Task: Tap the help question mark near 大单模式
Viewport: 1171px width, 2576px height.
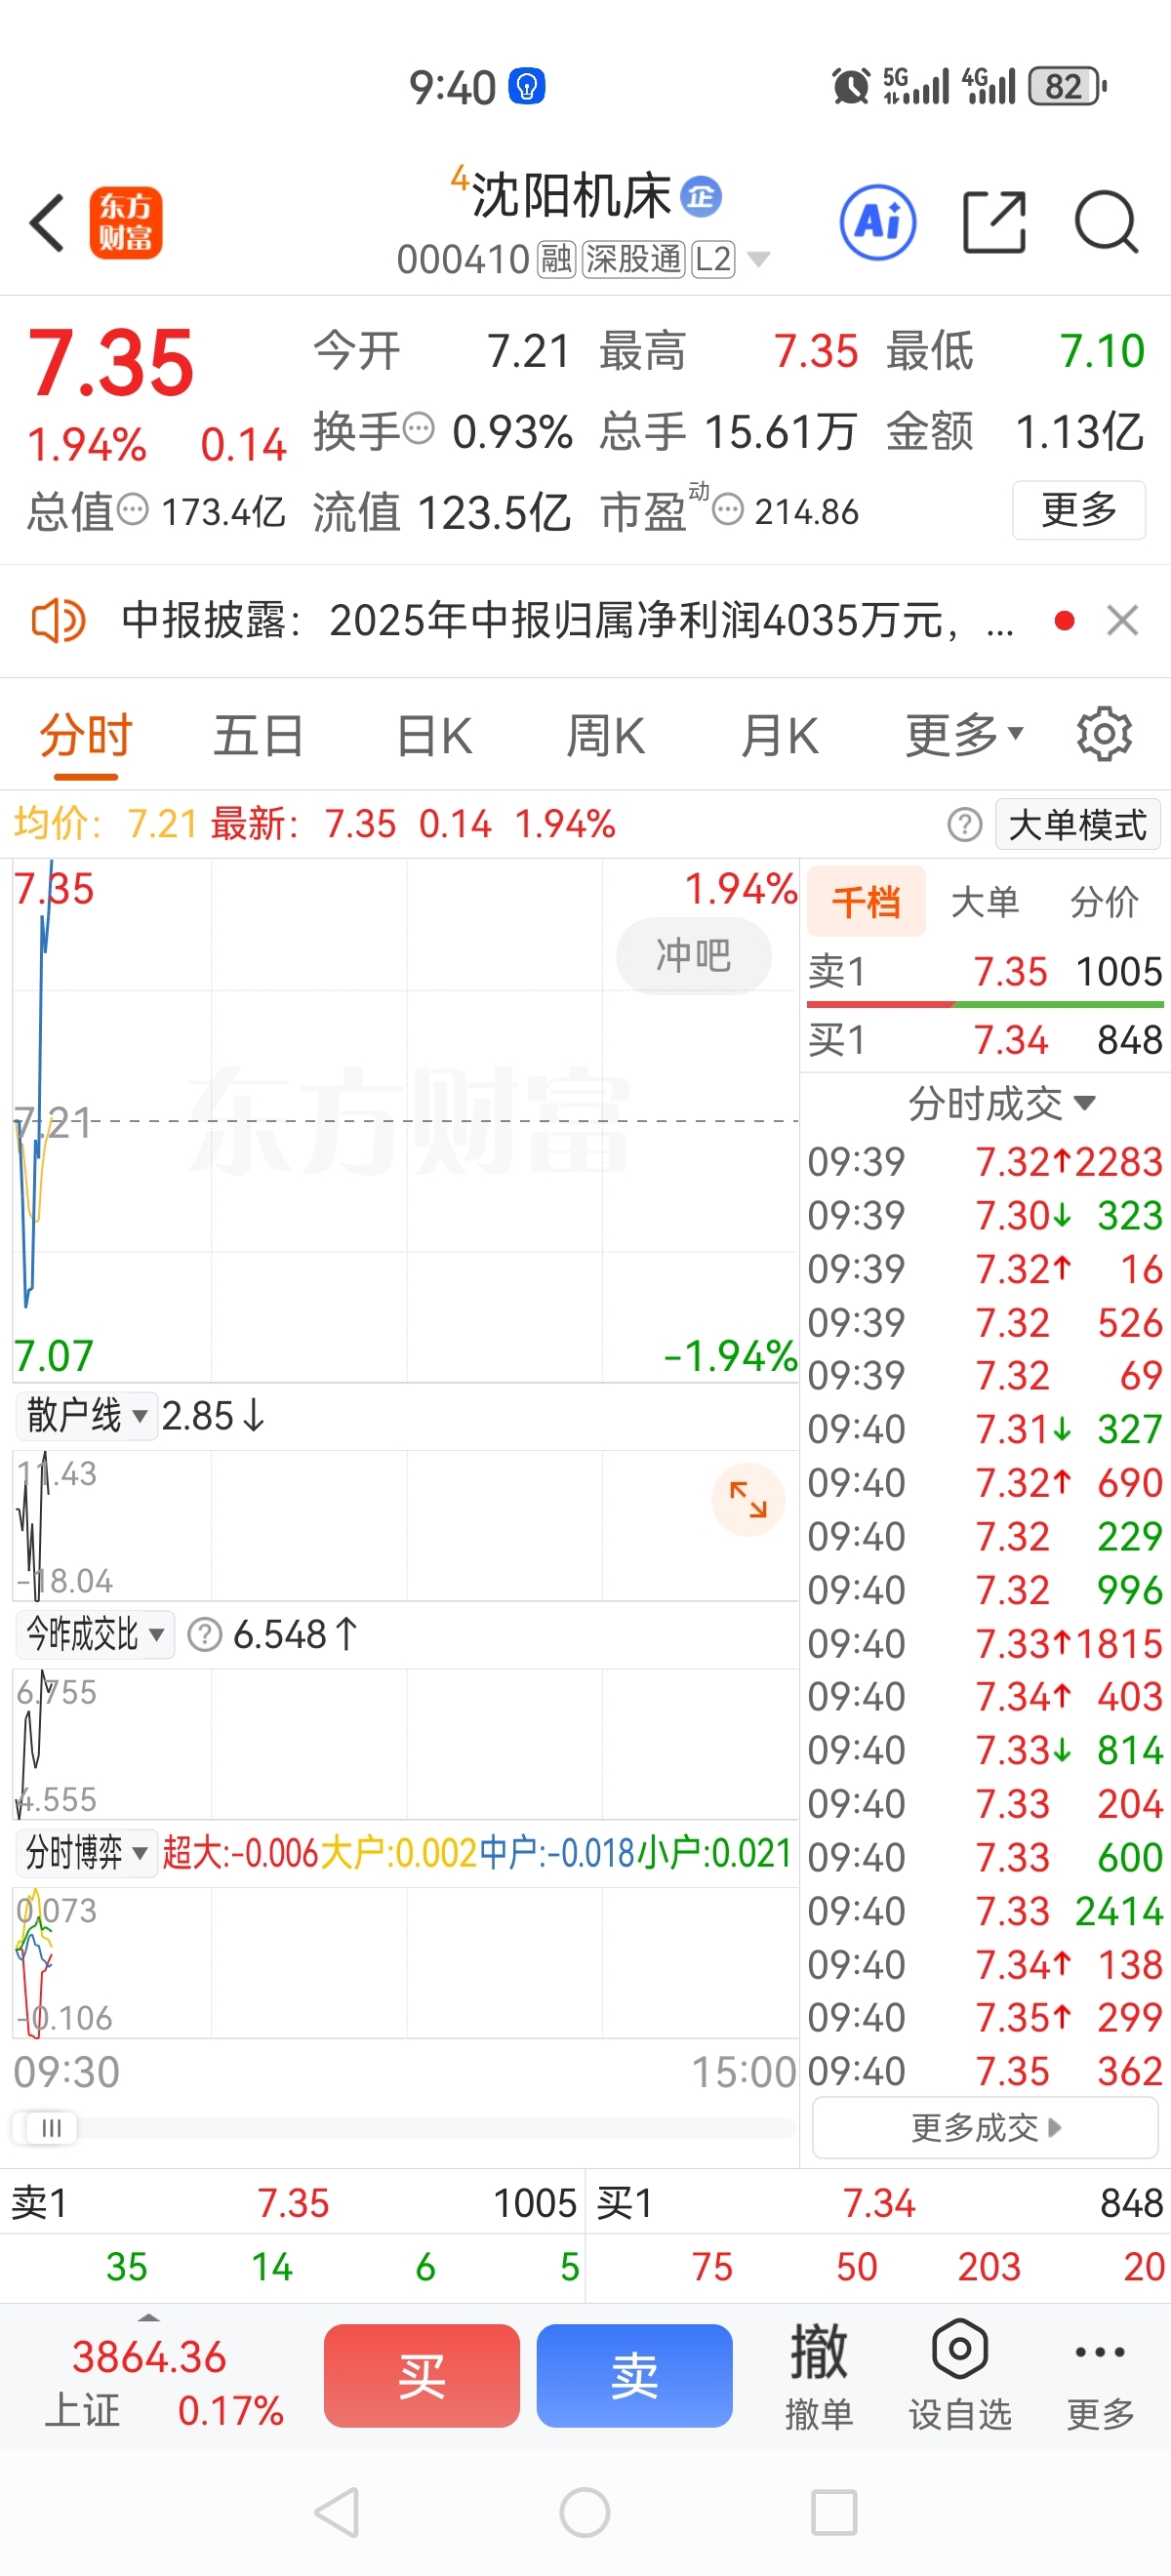Action: [x=964, y=825]
